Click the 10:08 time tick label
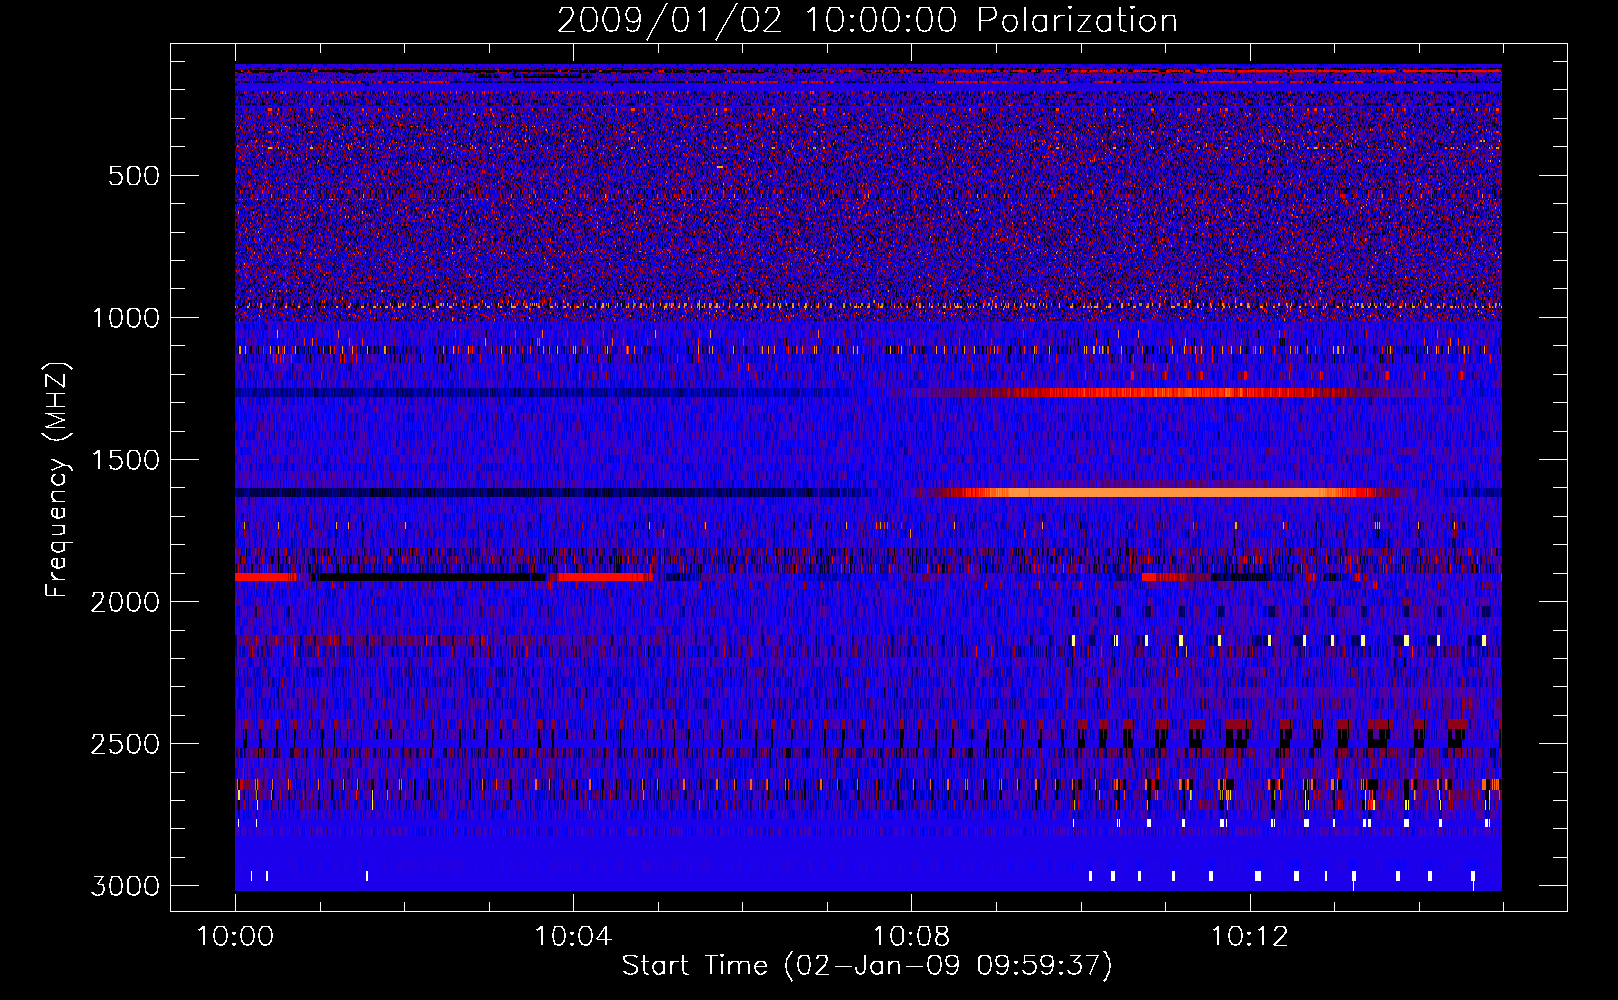The image size is (1618, 1000). (x=911, y=937)
